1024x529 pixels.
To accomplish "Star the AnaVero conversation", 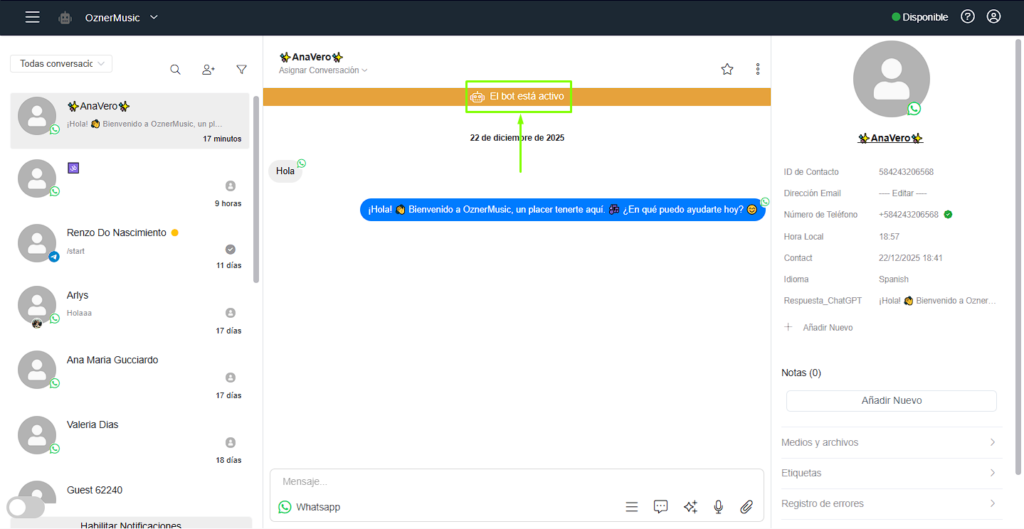I will point(727,69).
